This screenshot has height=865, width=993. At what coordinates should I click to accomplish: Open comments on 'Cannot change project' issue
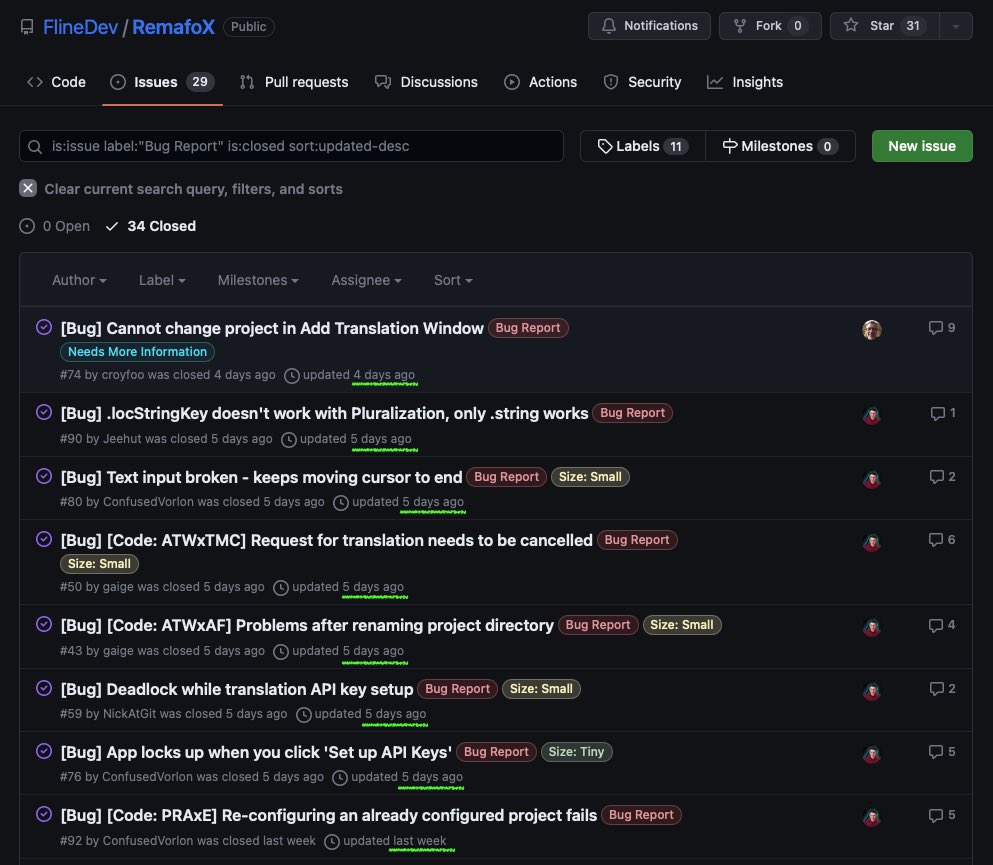942,327
